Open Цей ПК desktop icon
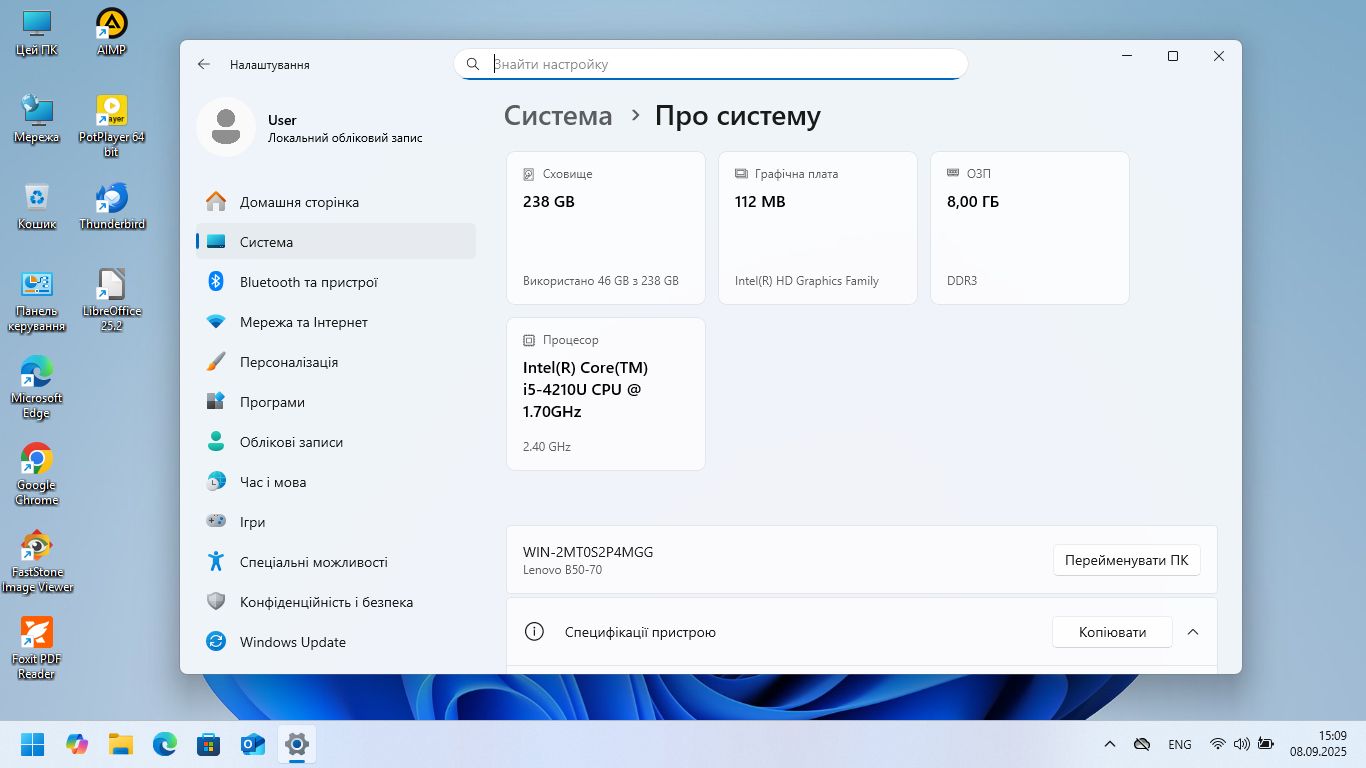Viewport: 1366px width, 768px height. (37, 32)
